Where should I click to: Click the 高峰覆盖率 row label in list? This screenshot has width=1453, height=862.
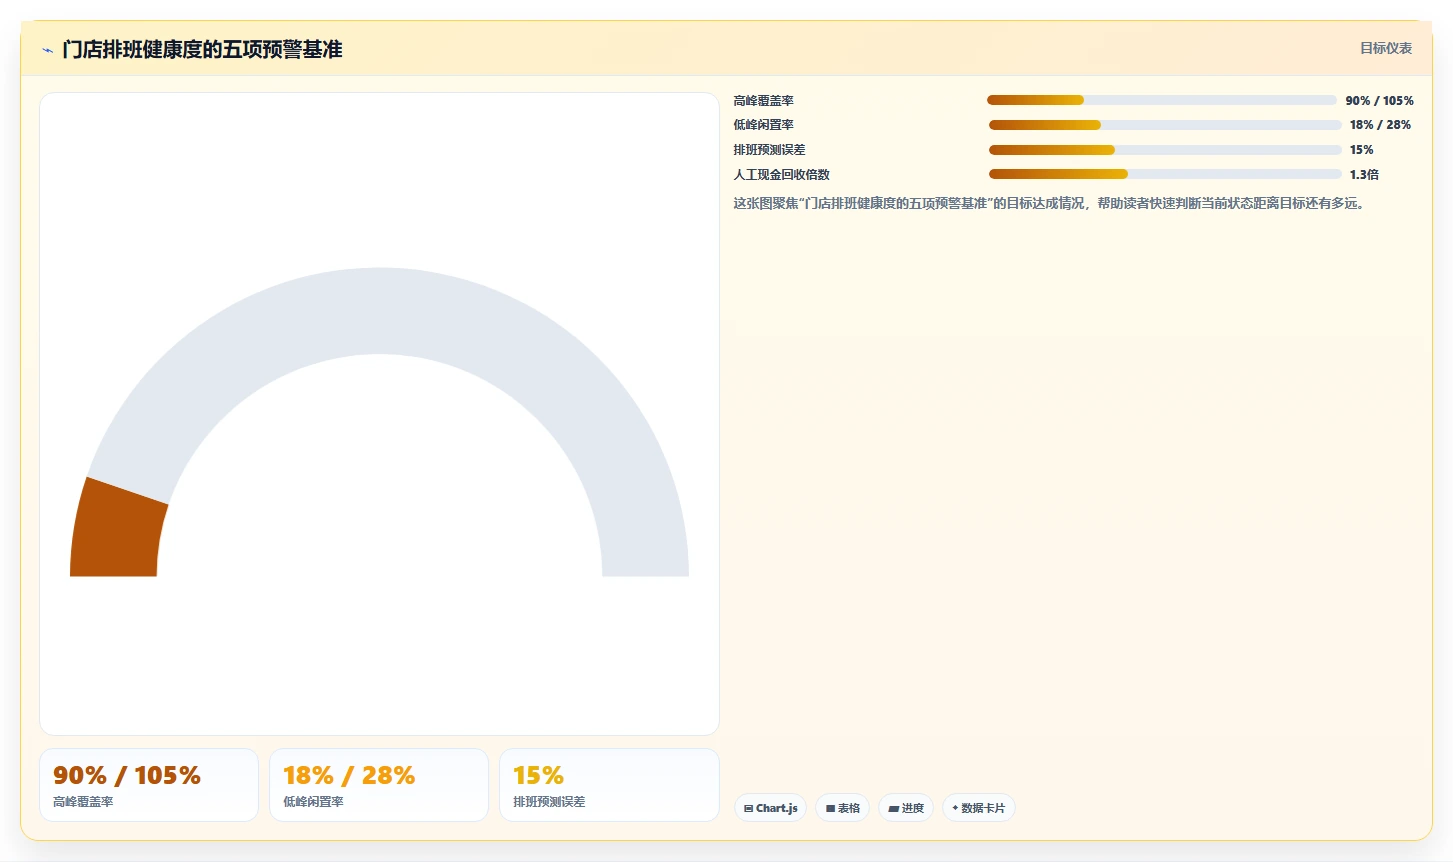point(764,101)
